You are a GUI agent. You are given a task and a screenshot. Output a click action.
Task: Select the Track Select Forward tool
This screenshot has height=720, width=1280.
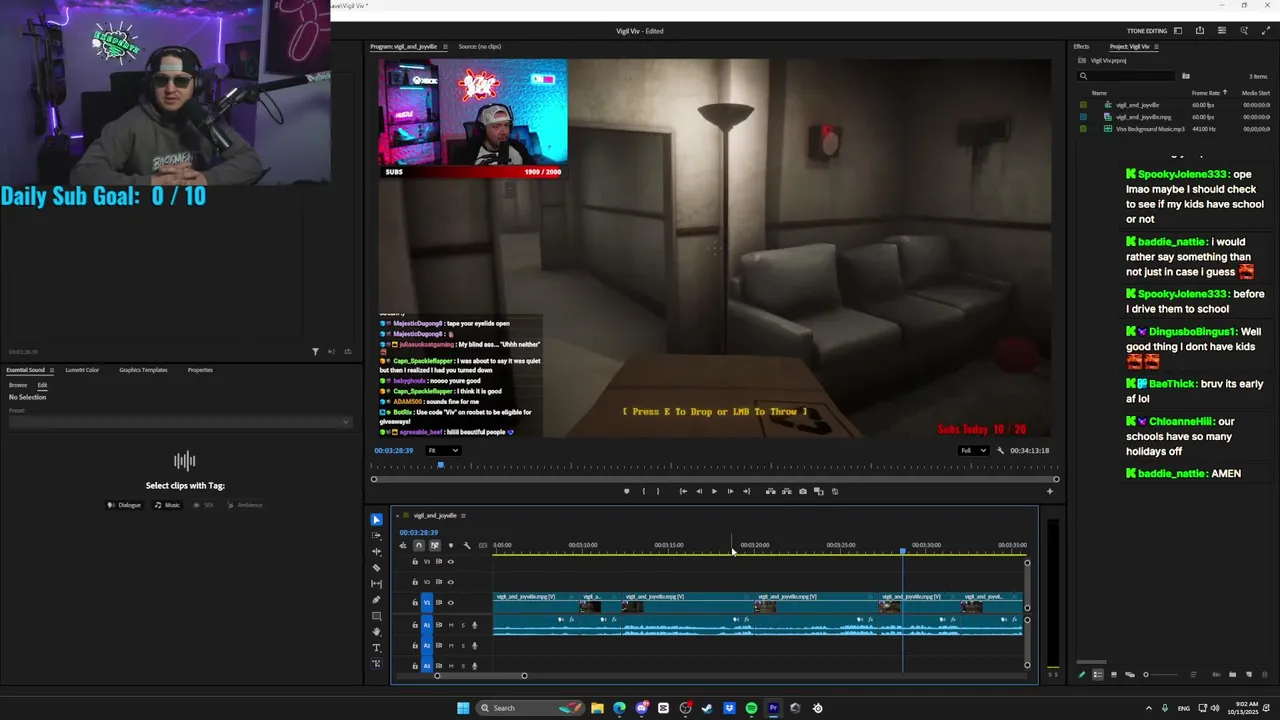tap(376, 535)
